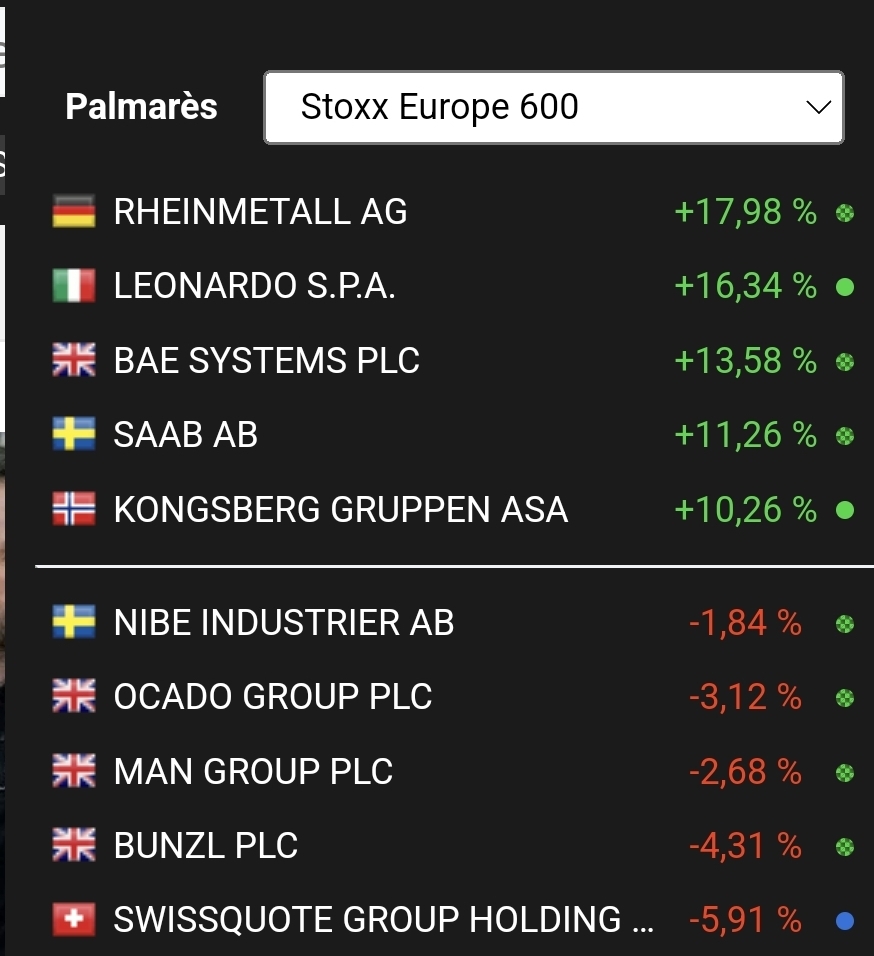Open the BAE SYSTEMS PLC stock page
Image resolution: width=874 pixels, height=956 pixels.
pos(266,360)
